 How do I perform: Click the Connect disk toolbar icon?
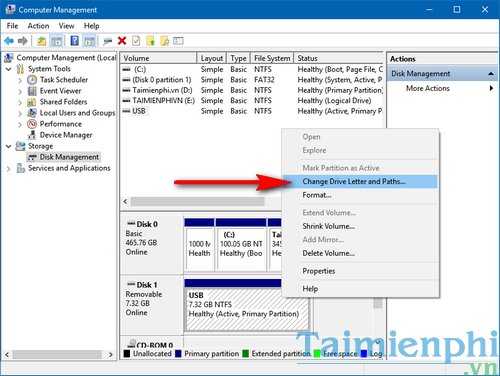point(108,41)
